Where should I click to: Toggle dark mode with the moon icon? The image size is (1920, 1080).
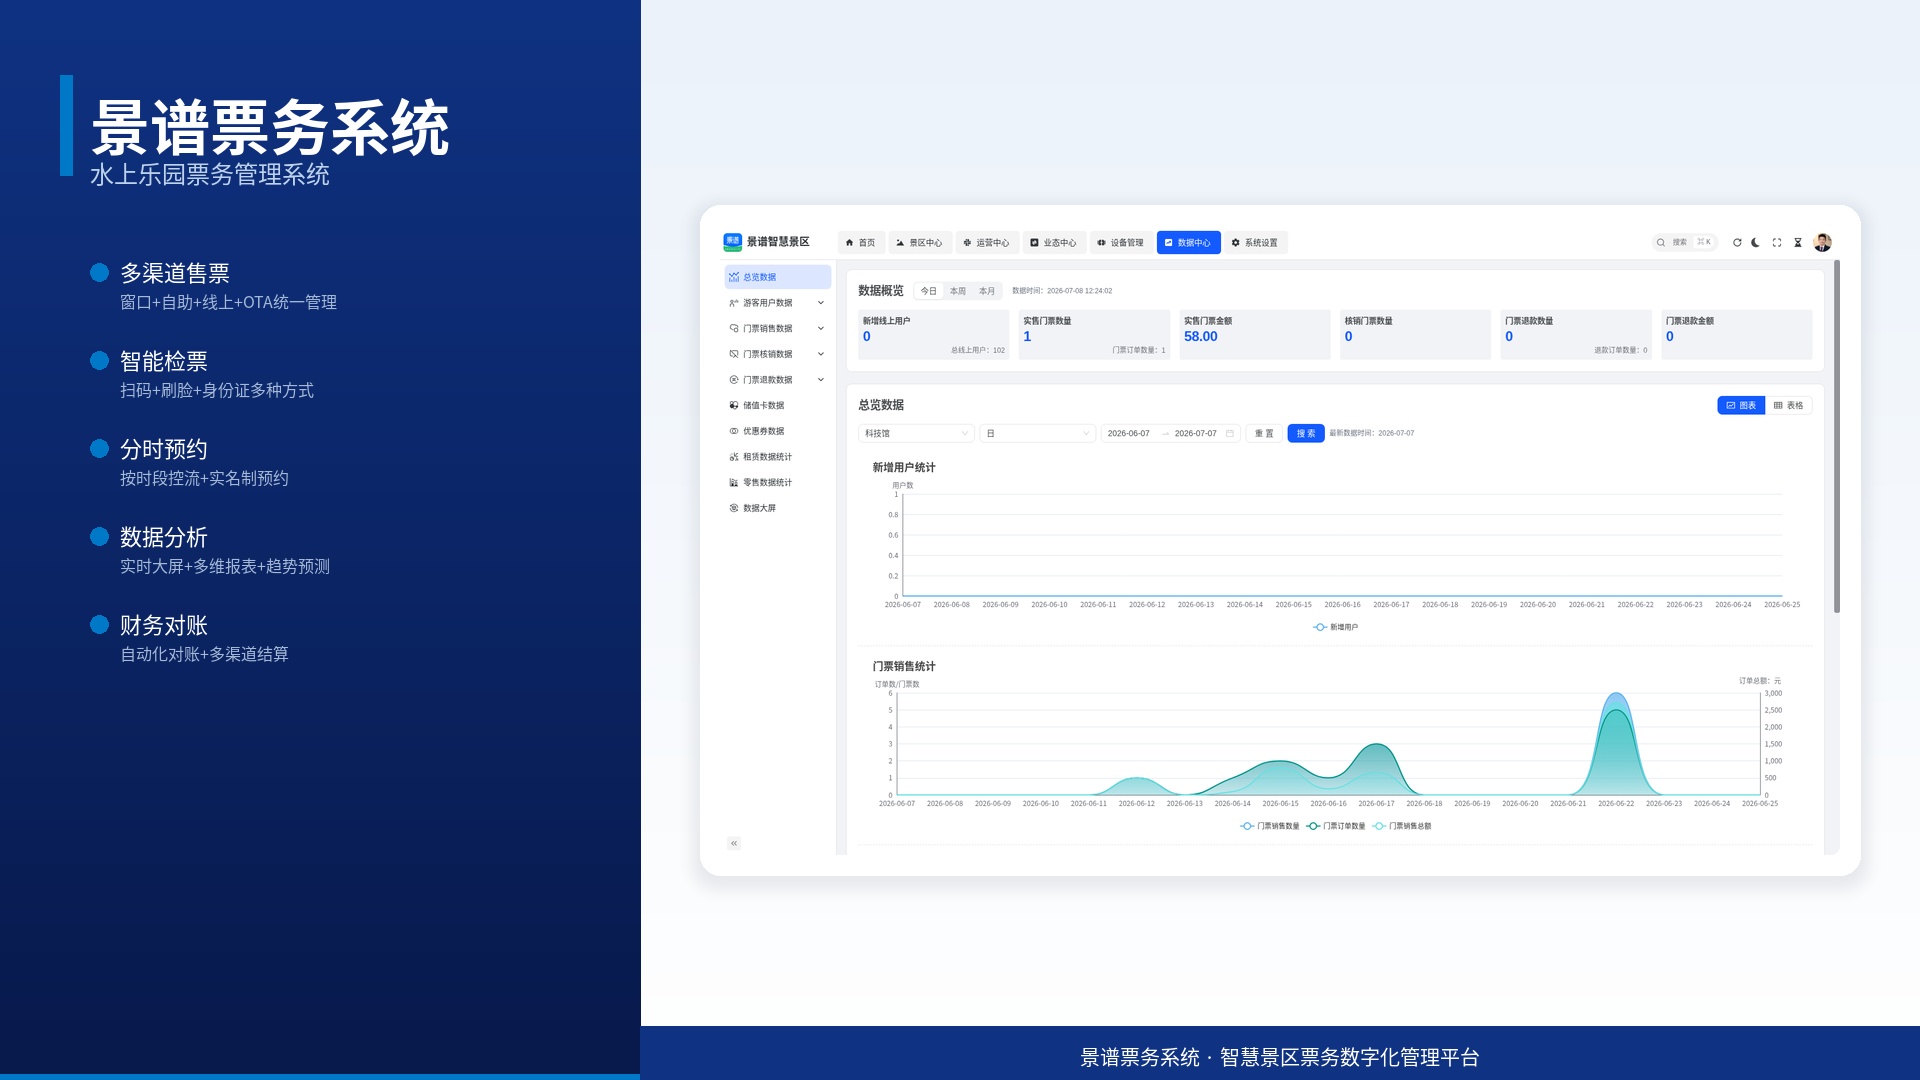[1756, 243]
